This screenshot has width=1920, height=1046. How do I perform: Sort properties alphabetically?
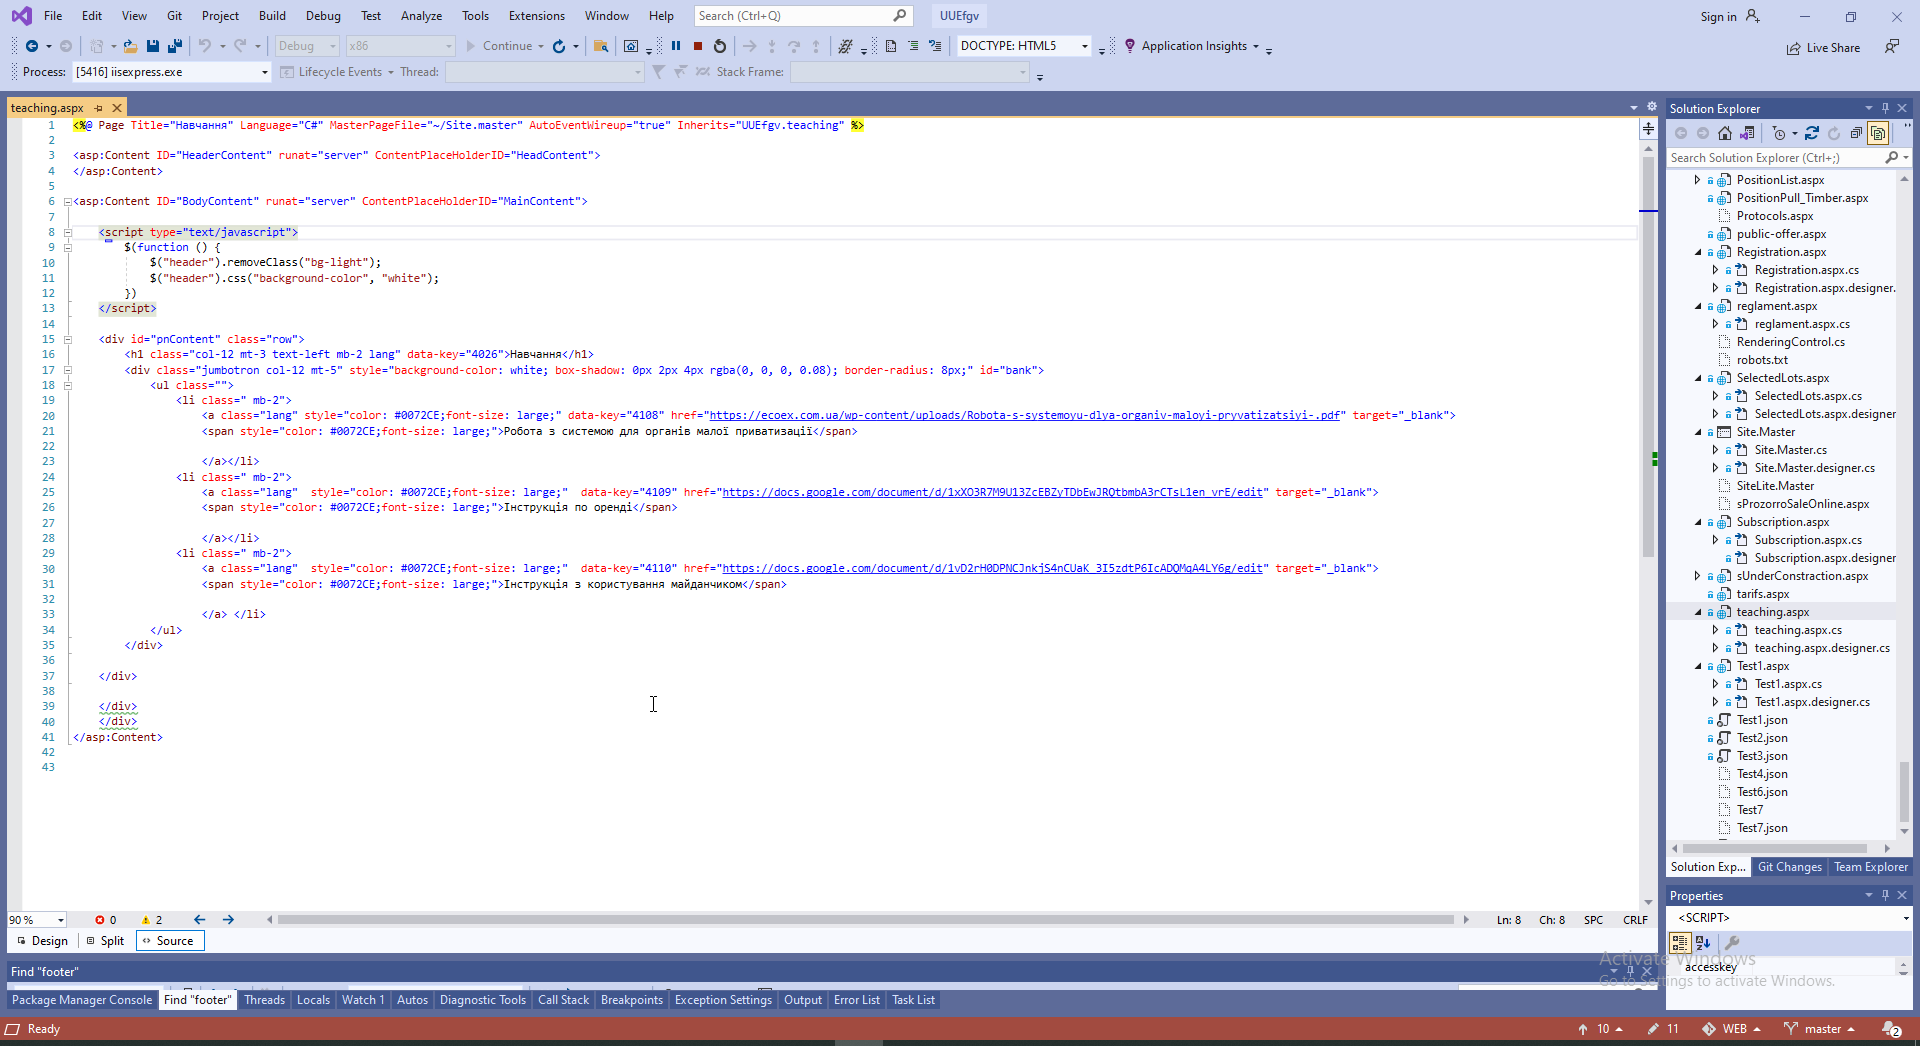point(1703,942)
